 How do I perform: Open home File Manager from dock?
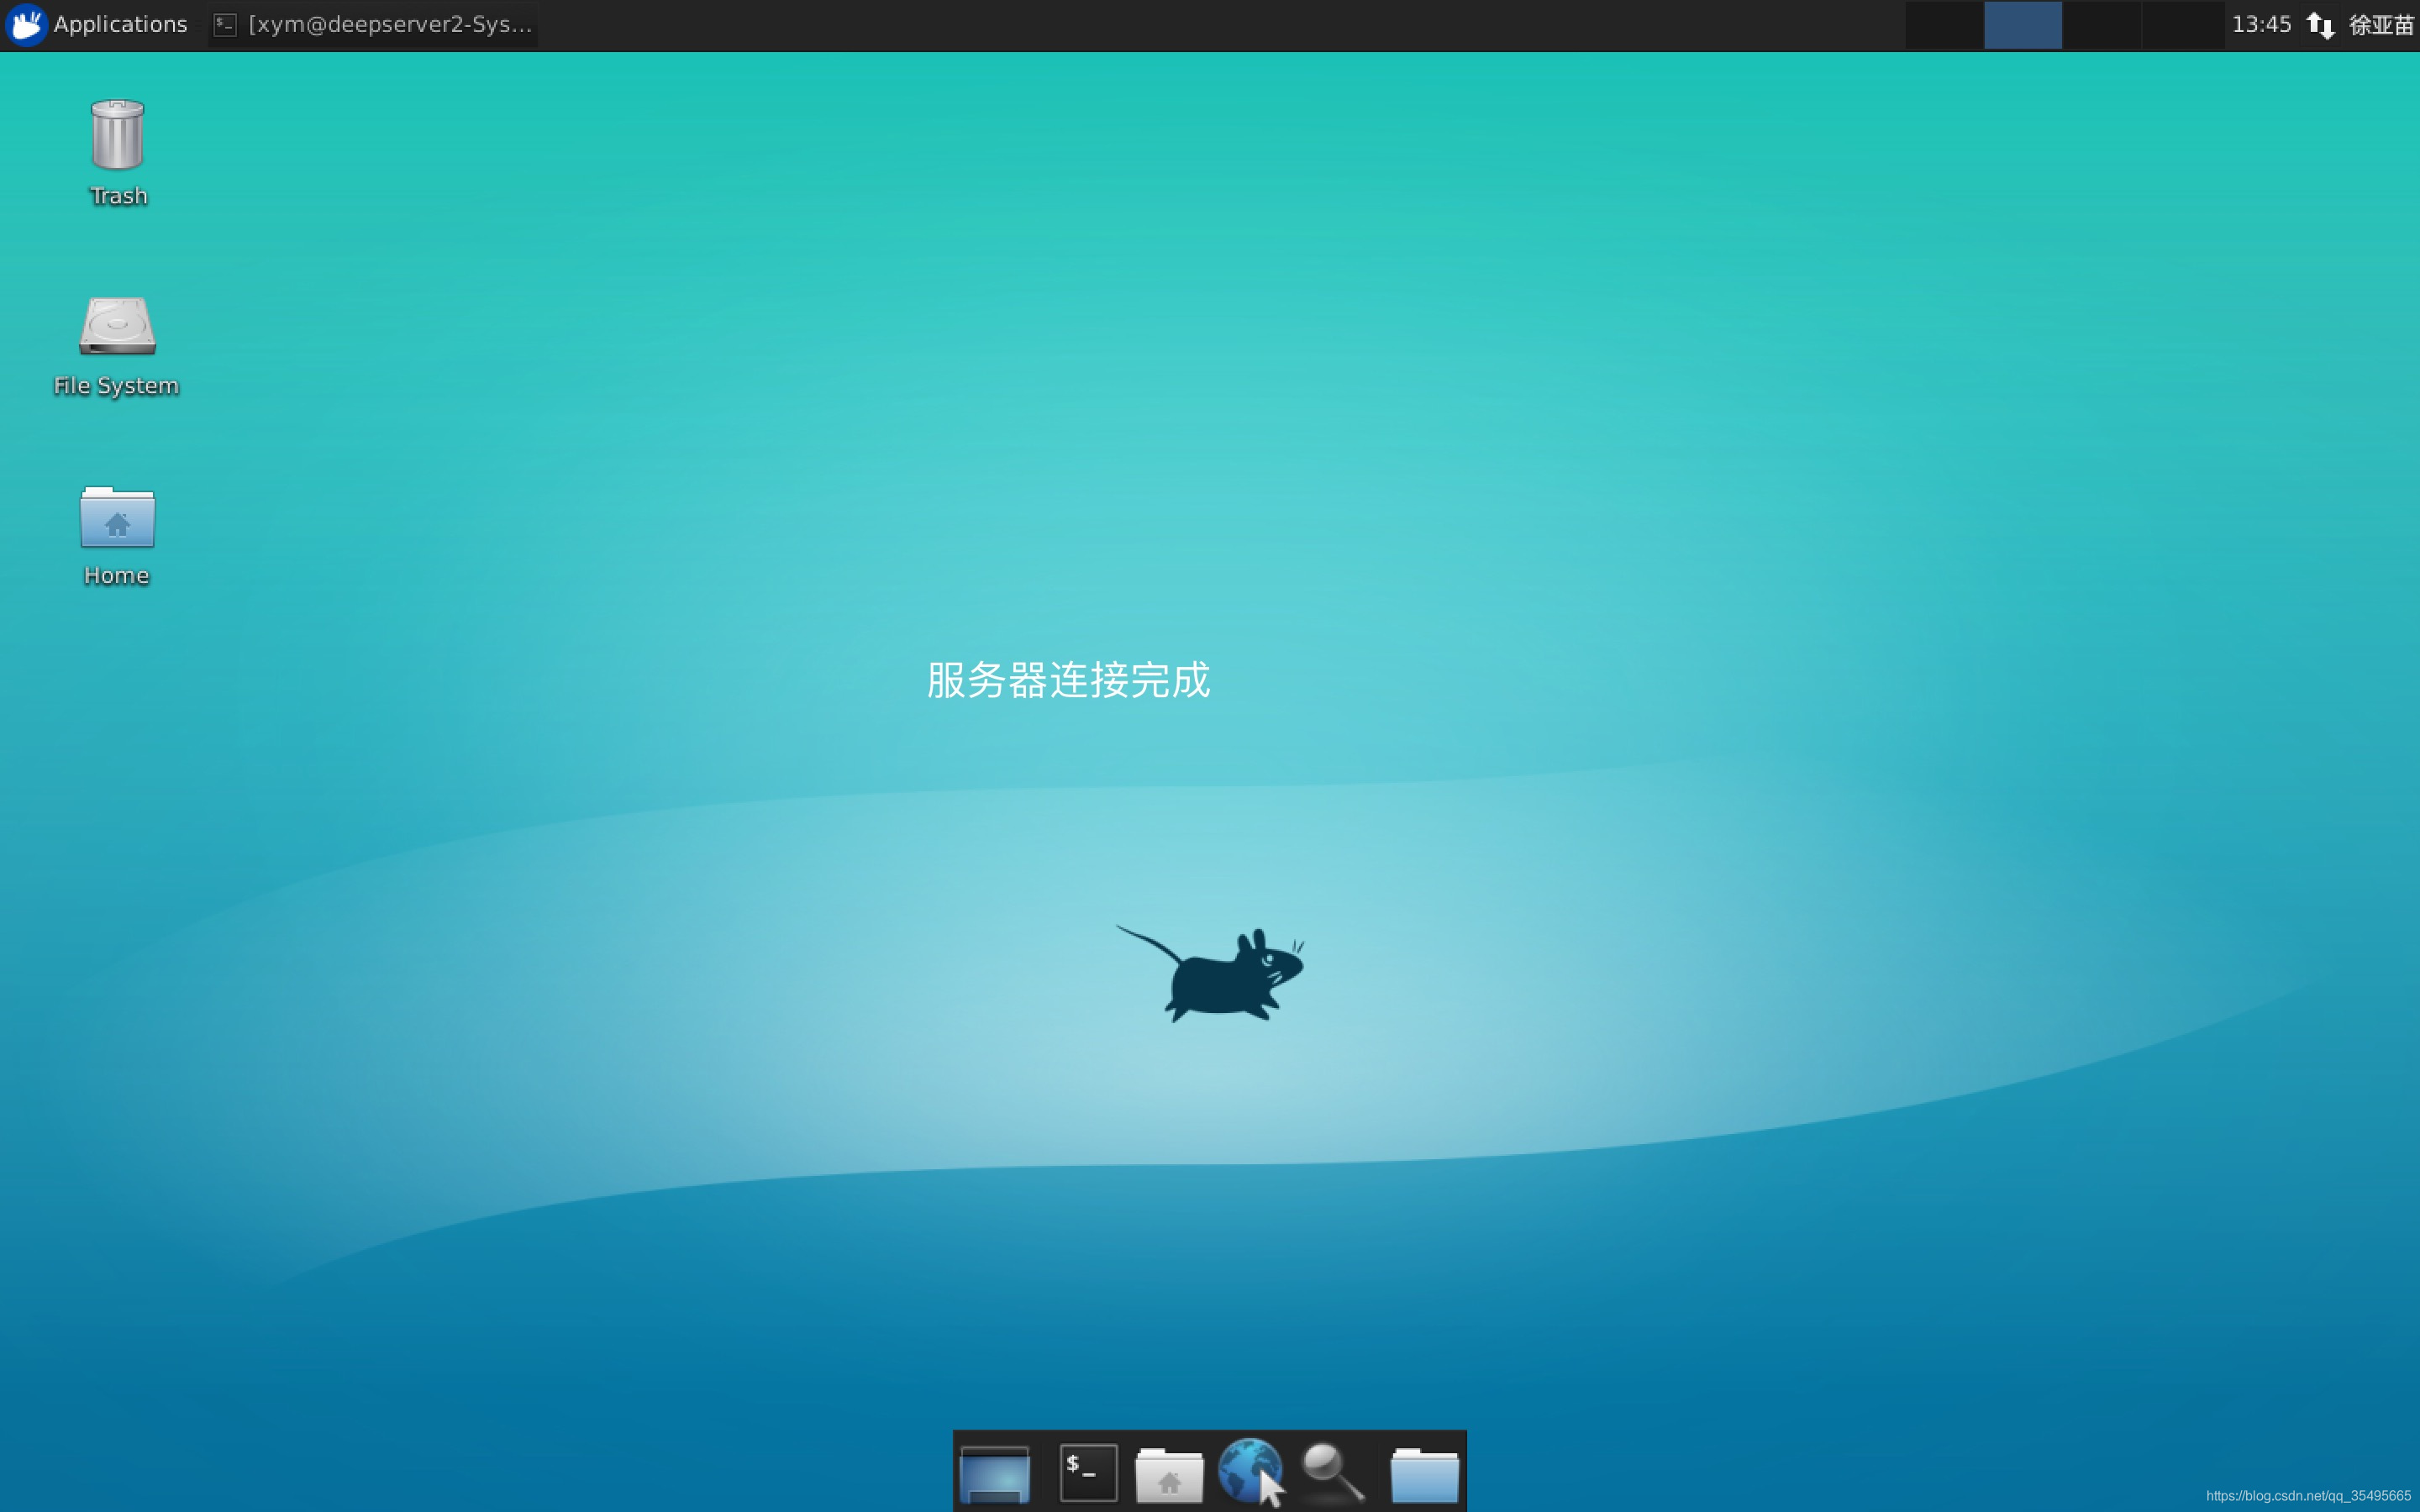[x=1169, y=1473]
